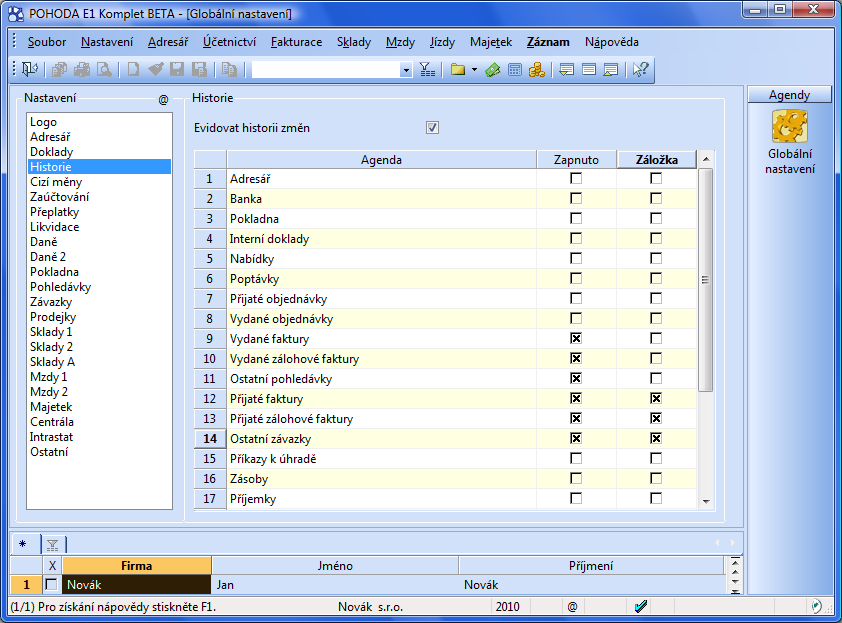Click the context help pointer icon
842x623 pixels.
[640, 69]
